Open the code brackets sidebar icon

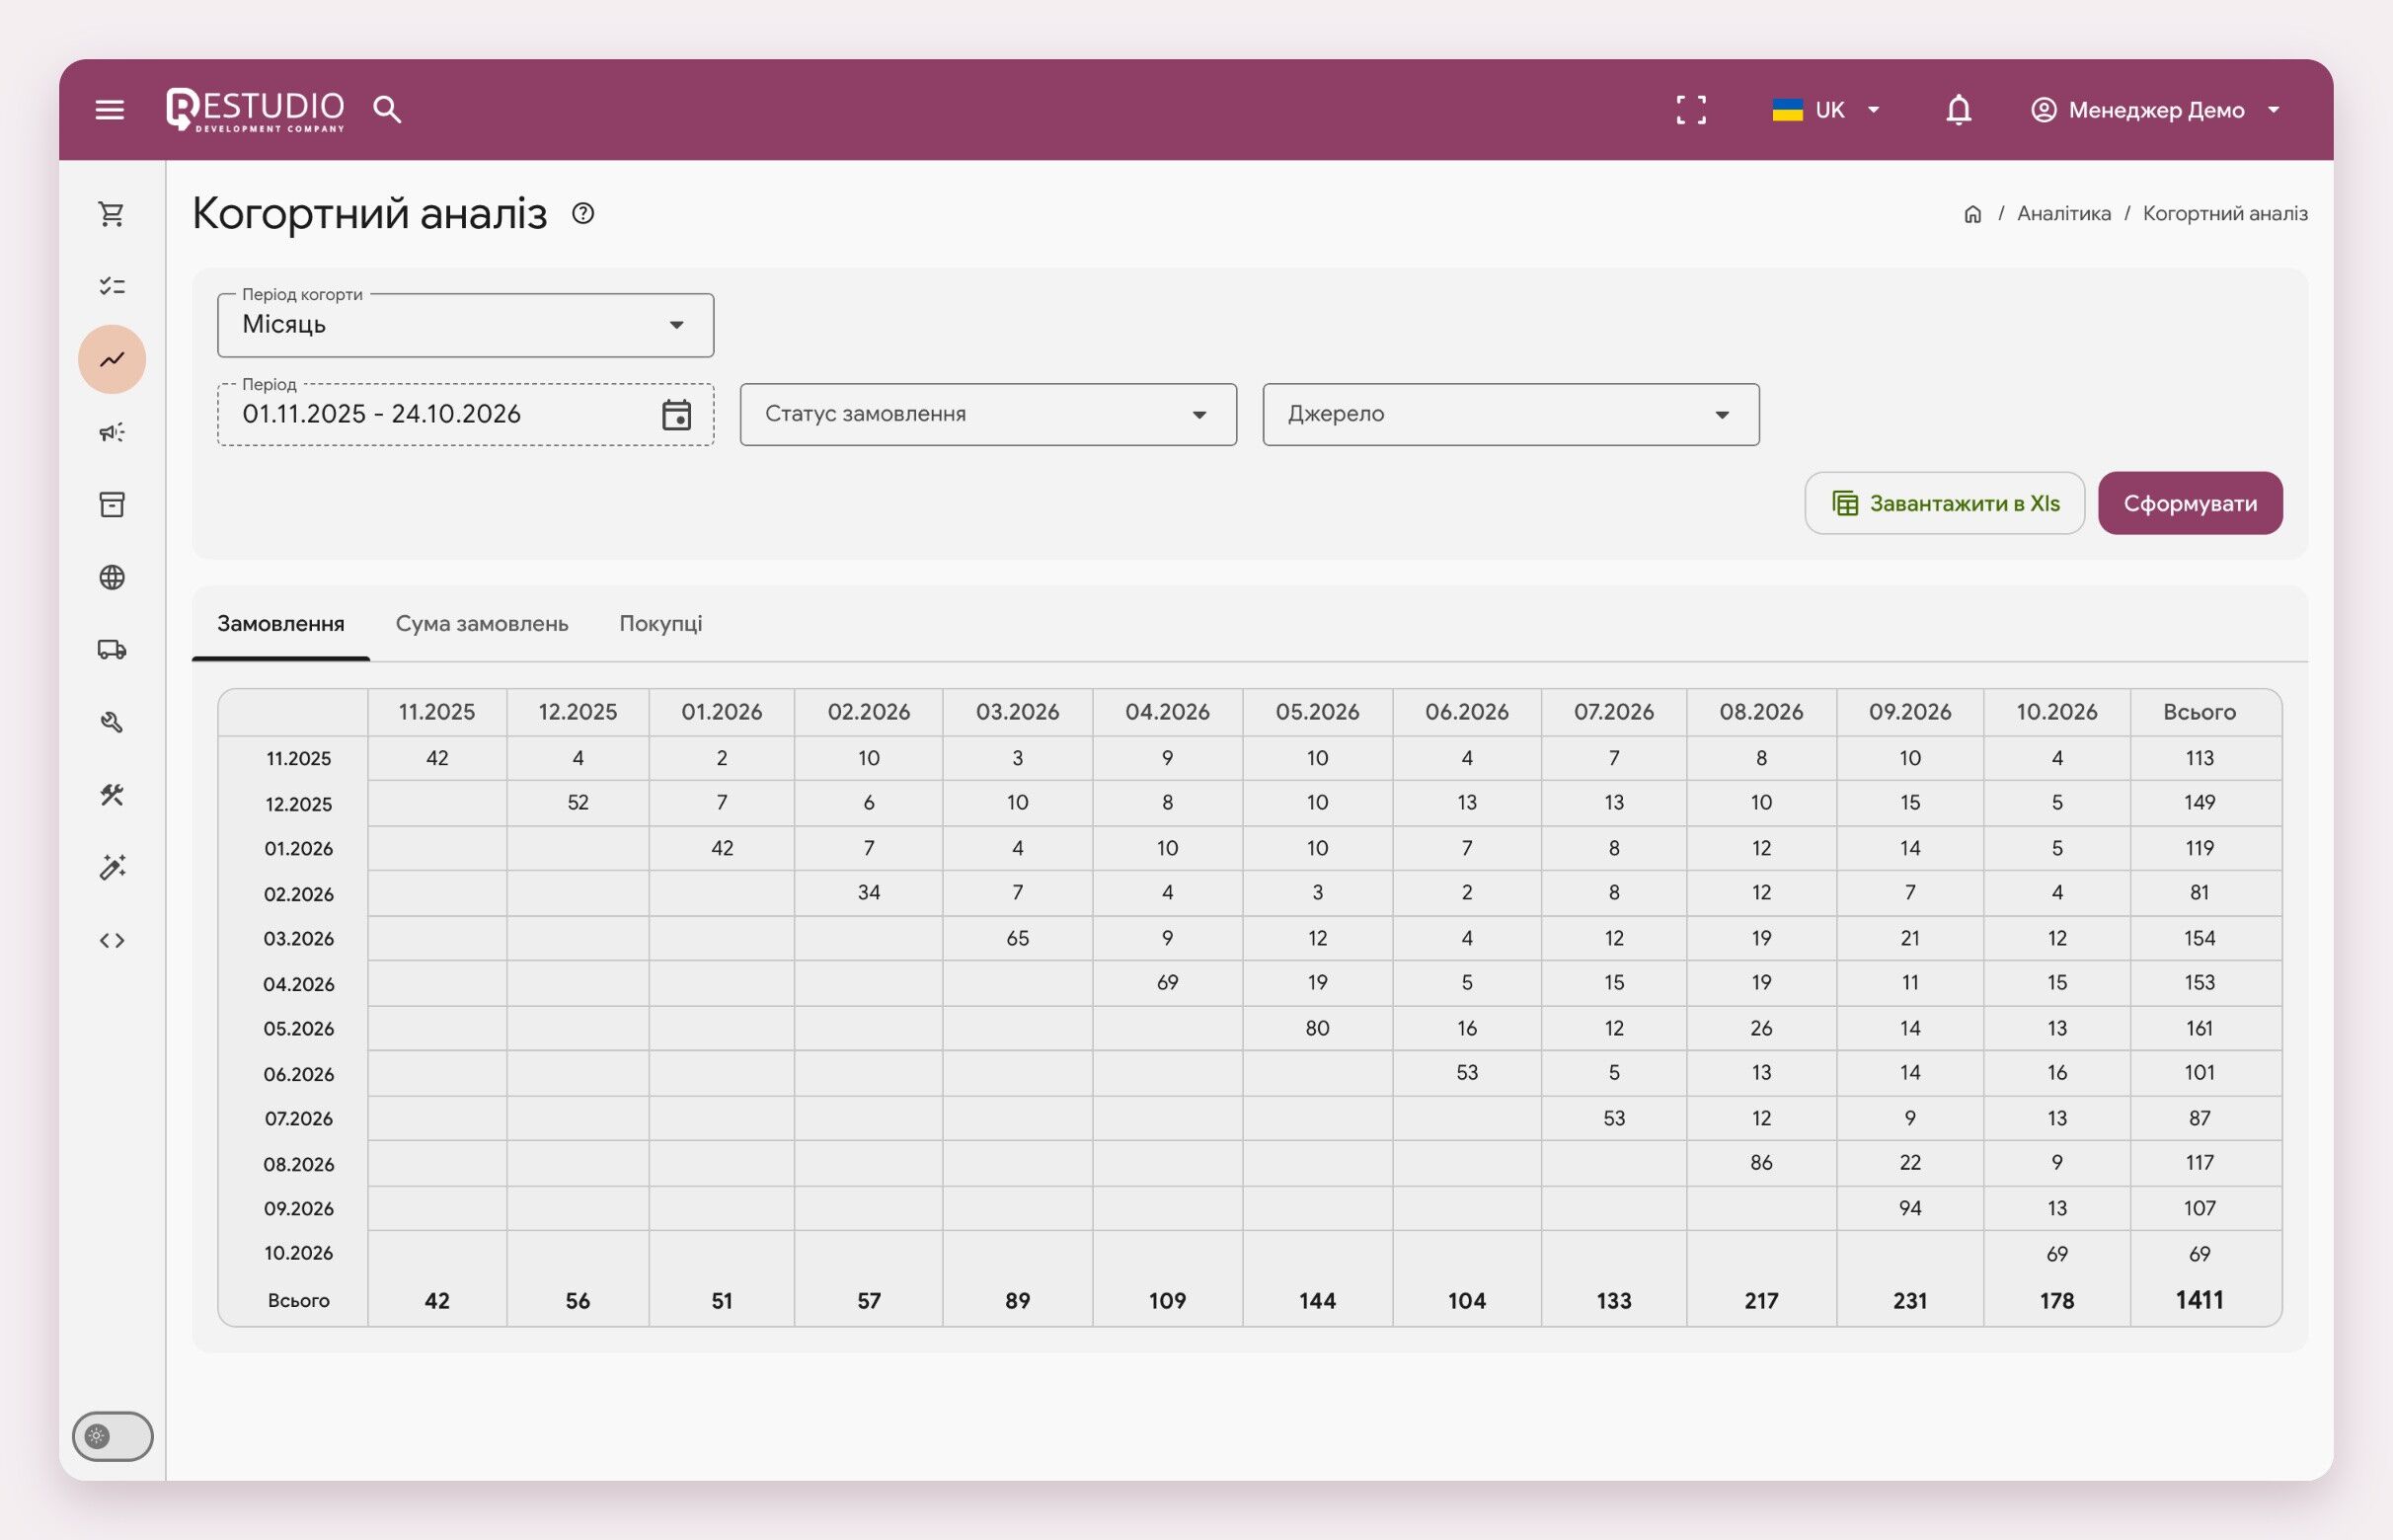[x=112, y=940]
